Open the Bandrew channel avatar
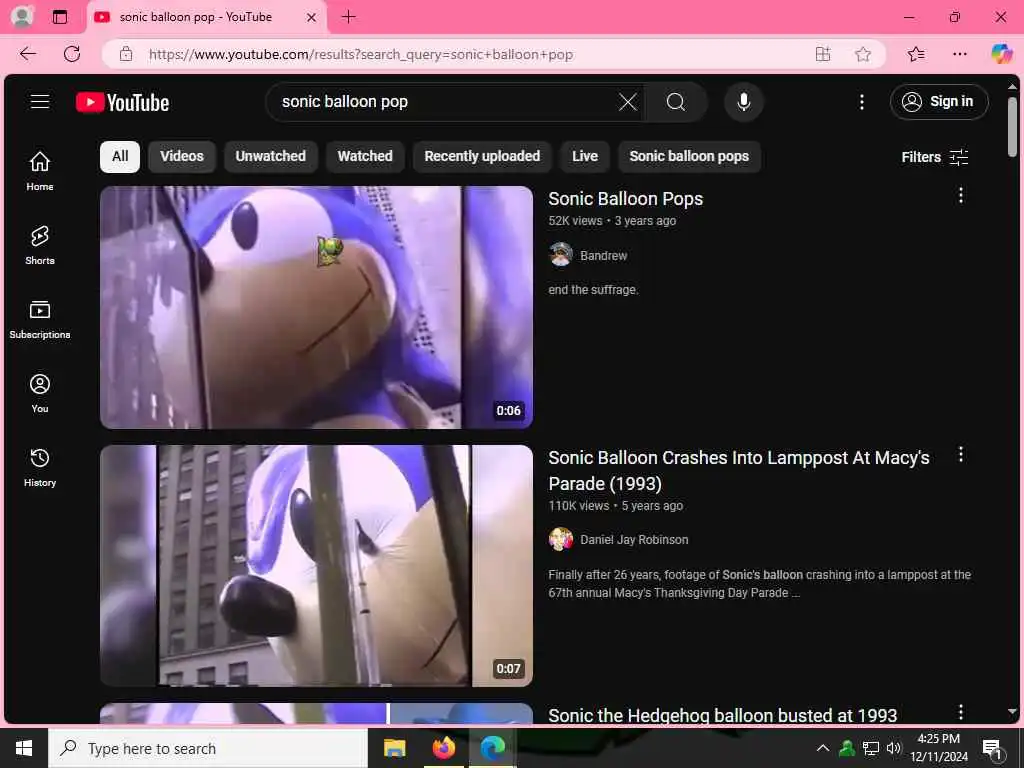 [561, 255]
